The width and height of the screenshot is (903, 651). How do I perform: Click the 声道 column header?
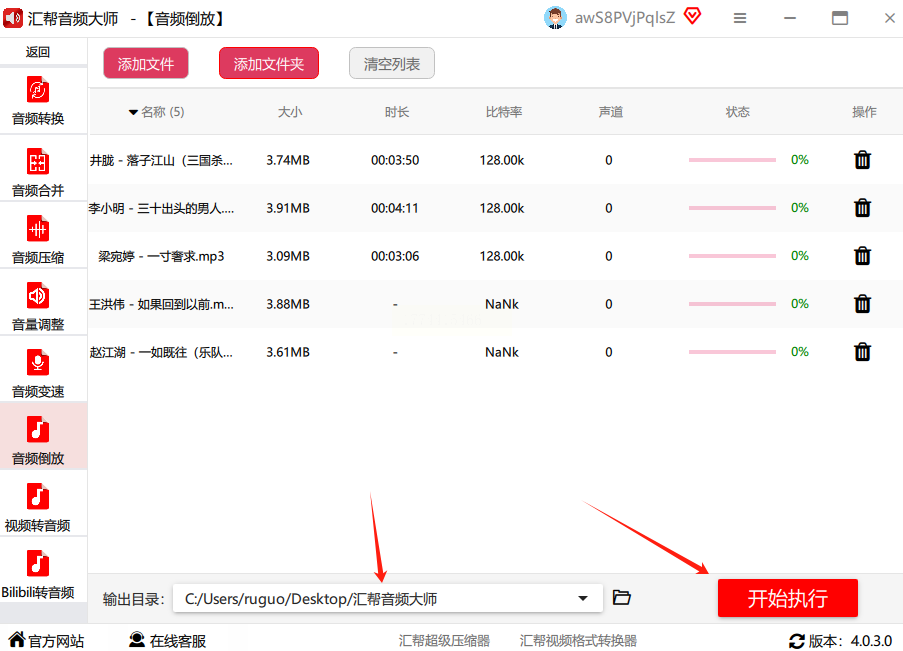click(x=610, y=112)
